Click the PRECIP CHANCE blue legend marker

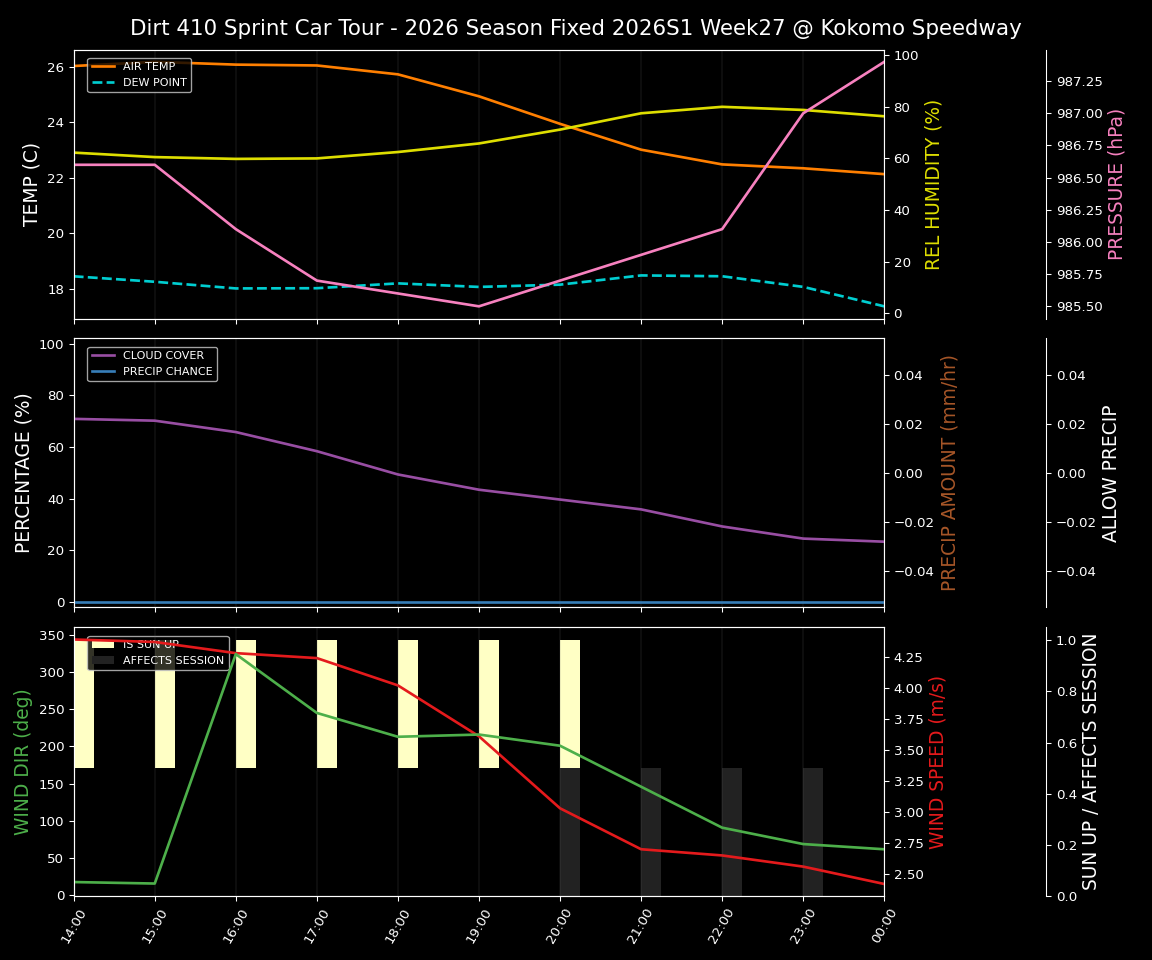[105, 370]
